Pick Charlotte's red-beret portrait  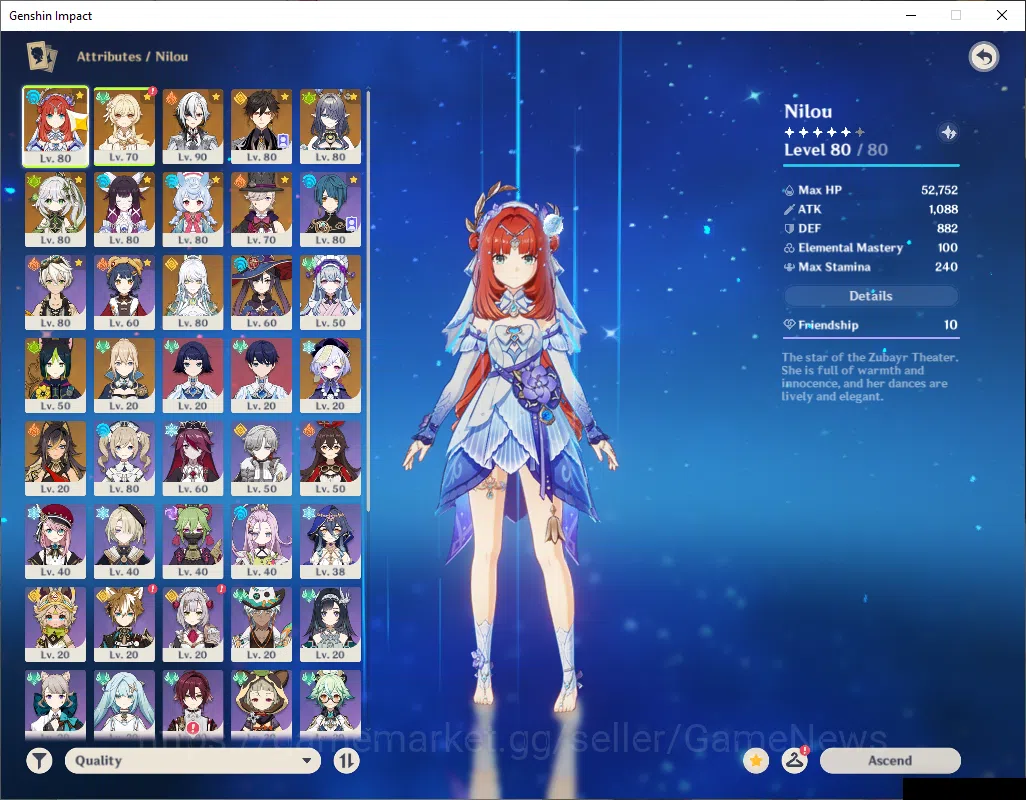pyautogui.click(x=56, y=542)
